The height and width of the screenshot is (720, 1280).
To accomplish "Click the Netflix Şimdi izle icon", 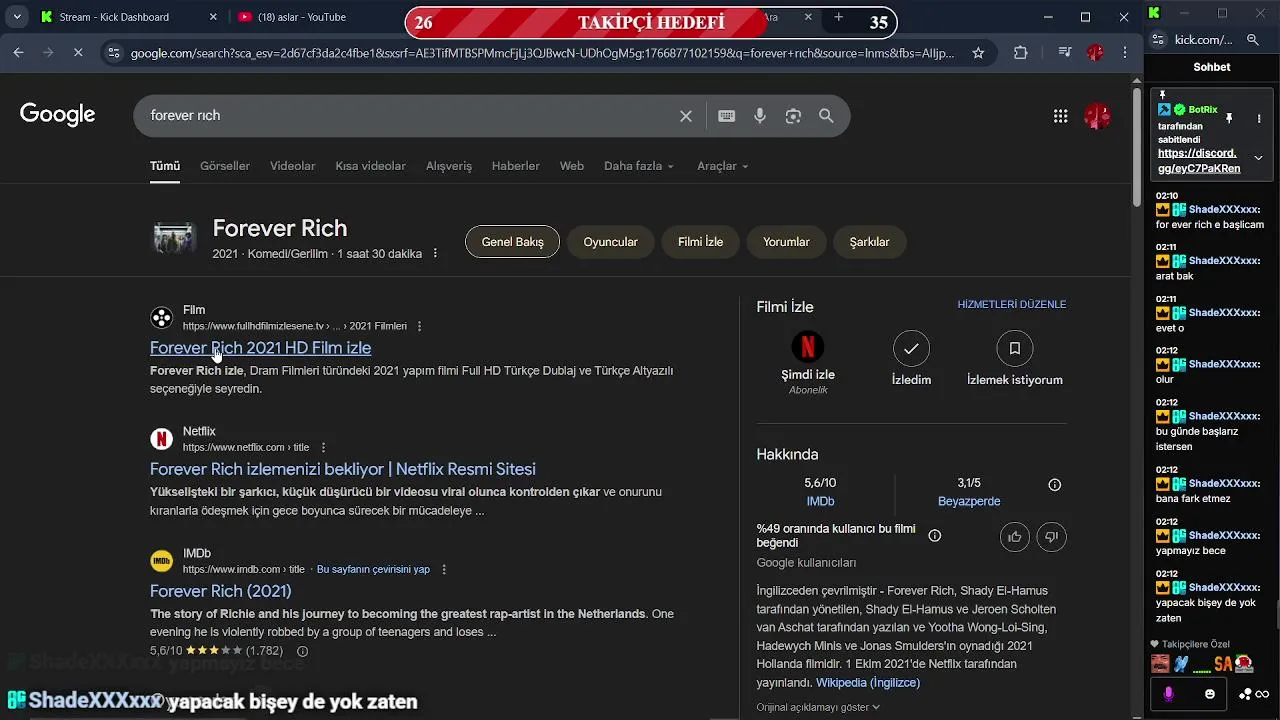I will coord(808,347).
